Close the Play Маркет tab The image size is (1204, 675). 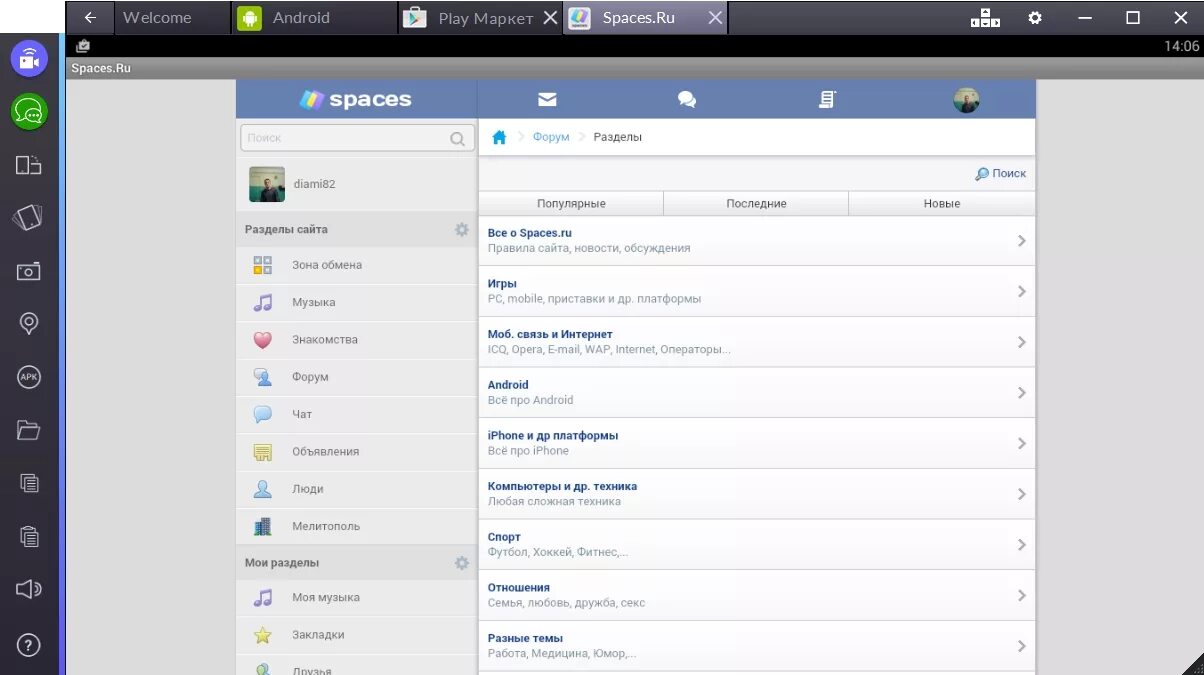point(550,18)
